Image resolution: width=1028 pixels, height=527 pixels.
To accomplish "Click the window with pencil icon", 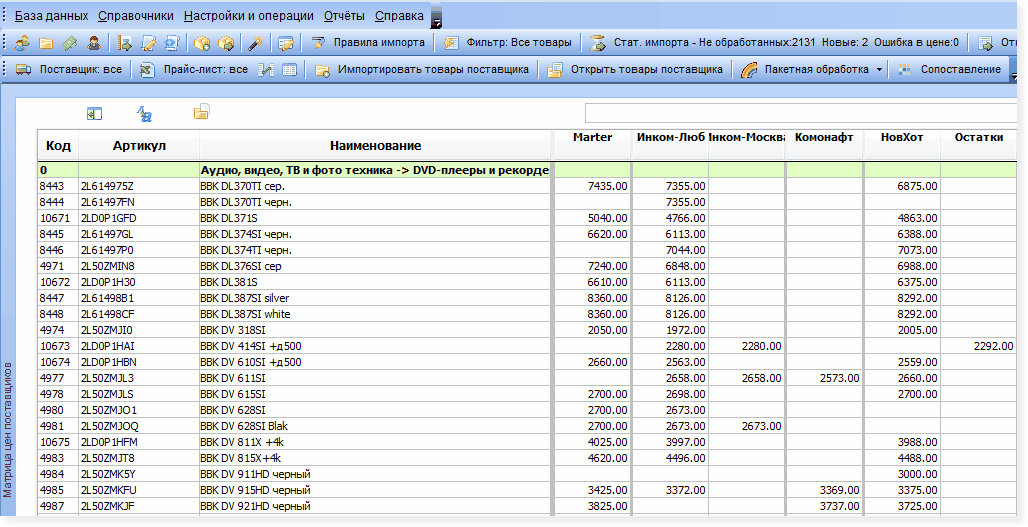I will (285, 43).
